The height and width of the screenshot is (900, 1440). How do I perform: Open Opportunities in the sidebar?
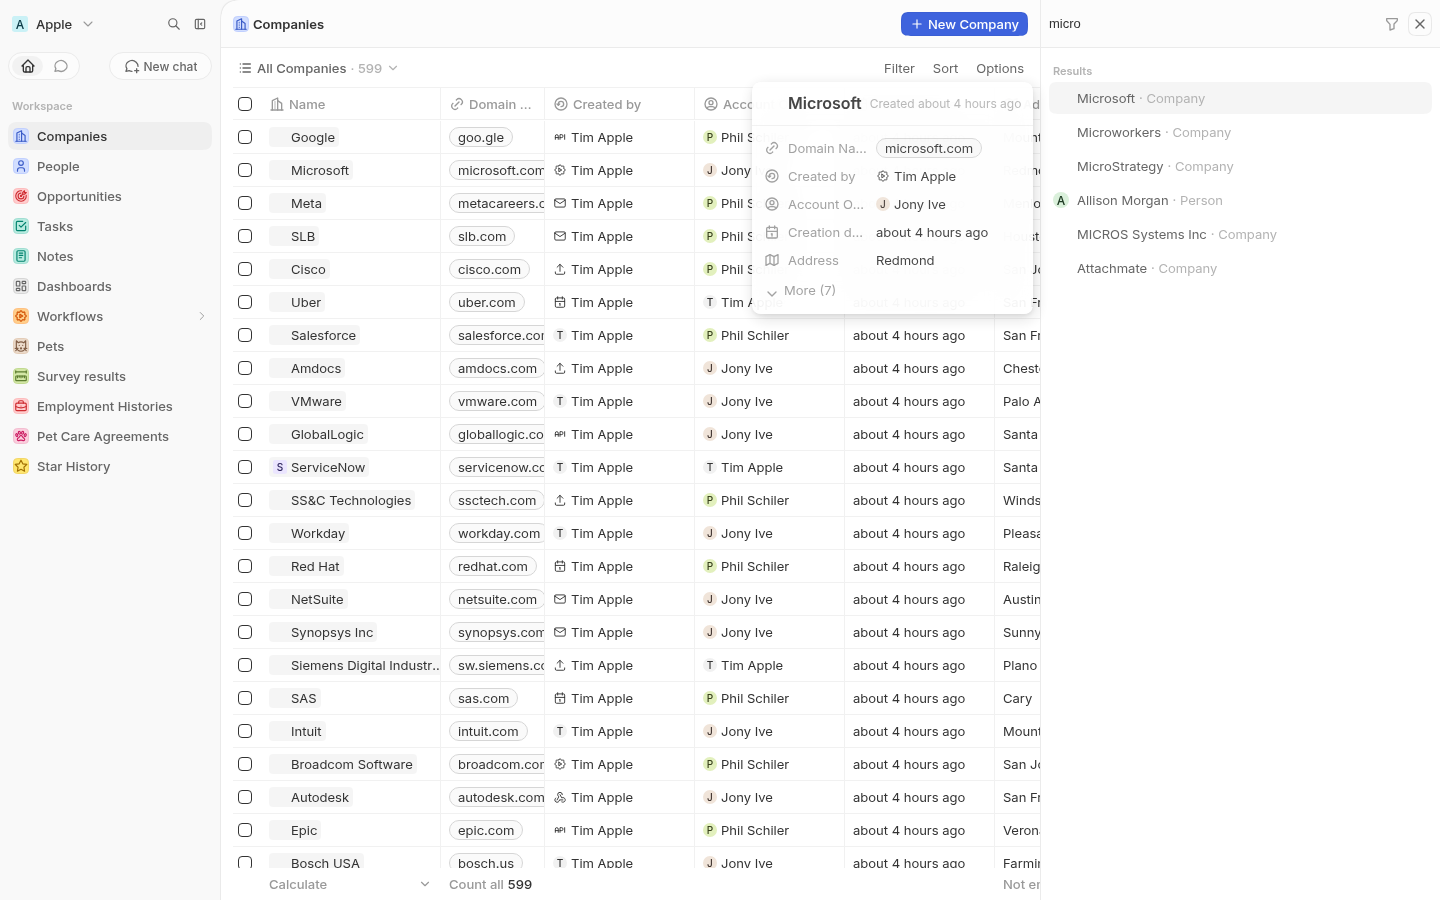pos(110,196)
